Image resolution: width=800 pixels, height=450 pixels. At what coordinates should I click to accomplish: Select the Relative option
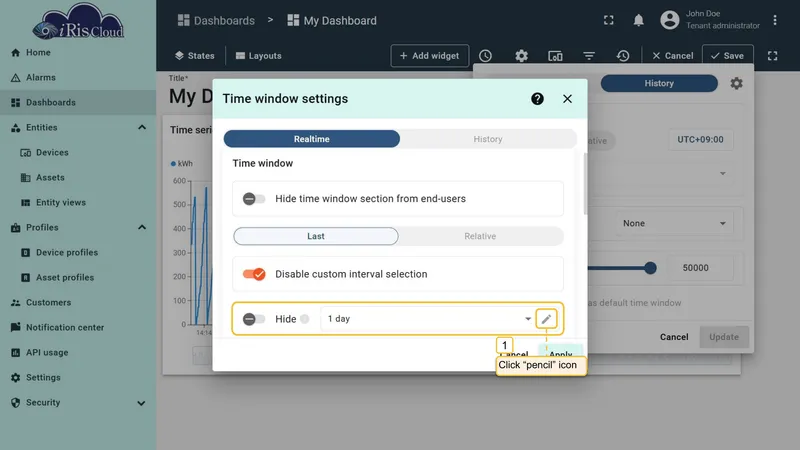tap(480, 236)
